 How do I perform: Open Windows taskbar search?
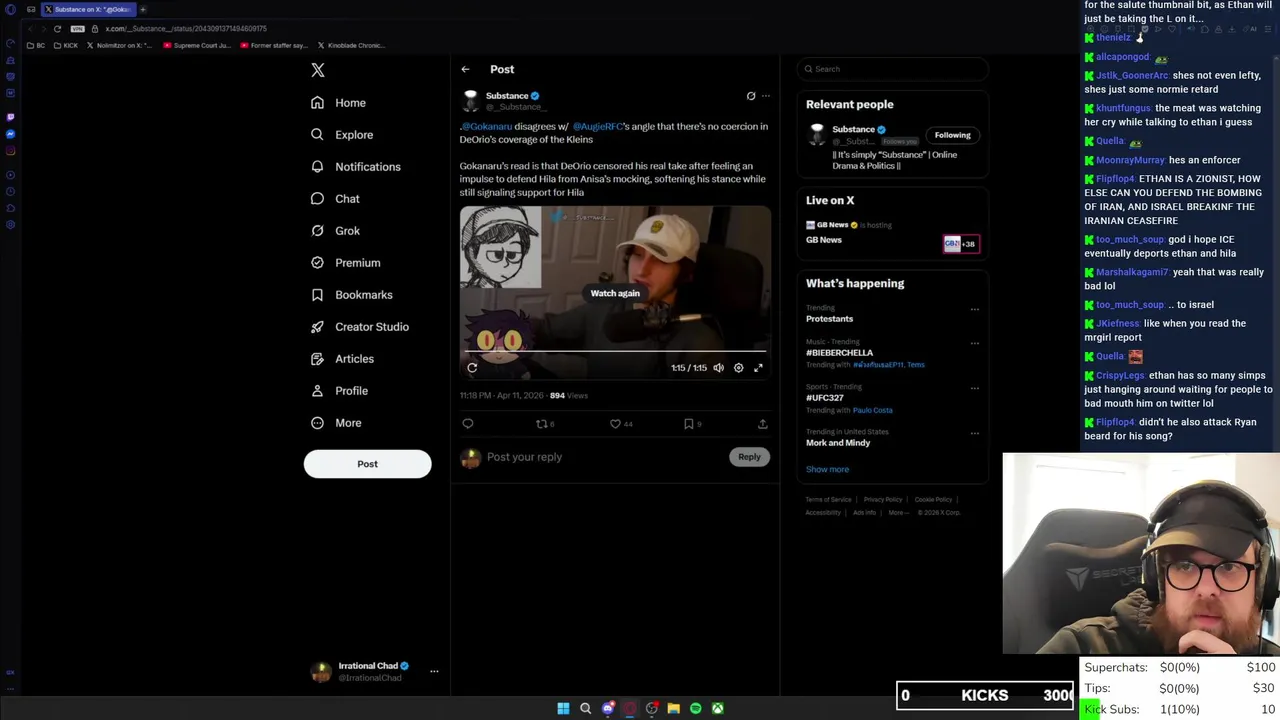click(586, 708)
